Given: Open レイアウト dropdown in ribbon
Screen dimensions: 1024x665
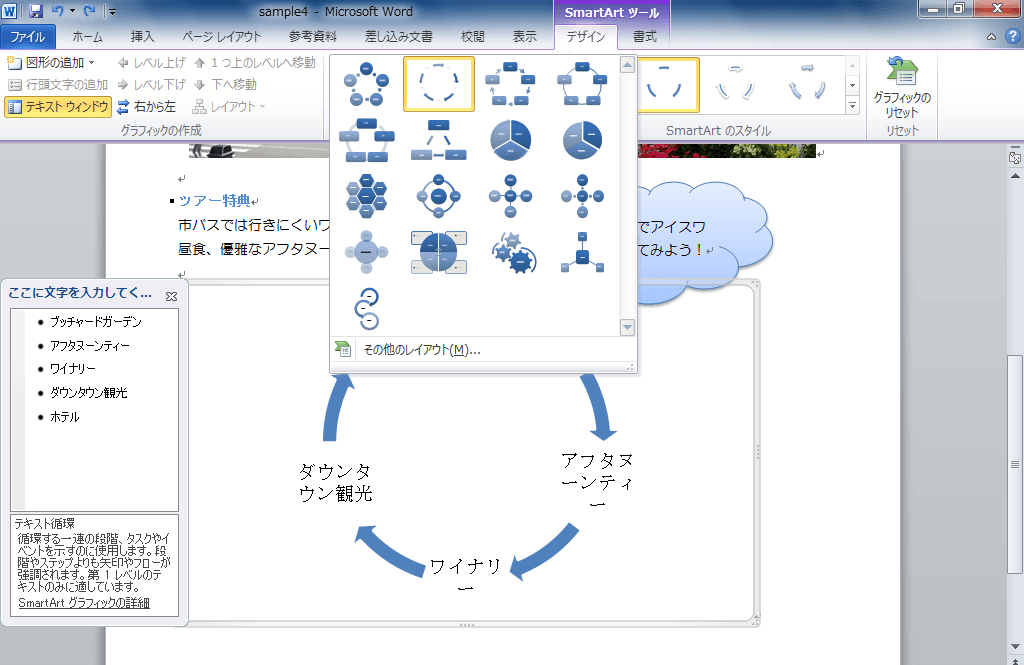Looking at the screenshot, I should click(x=229, y=106).
